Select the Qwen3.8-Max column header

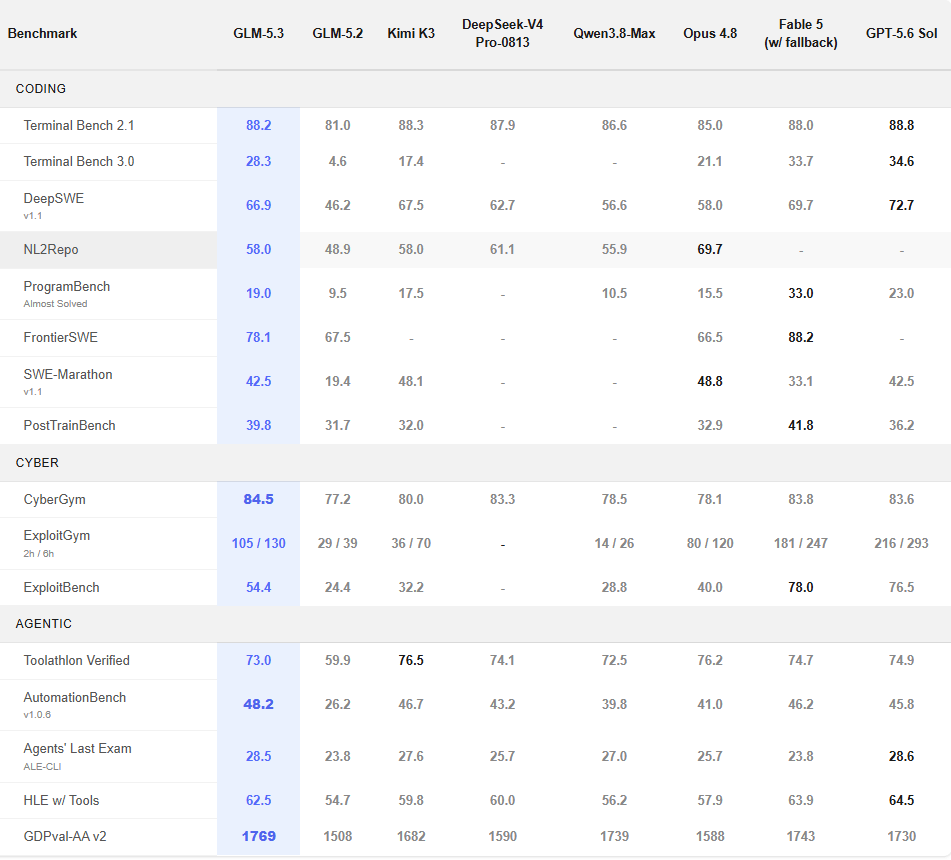click(614, 33)
